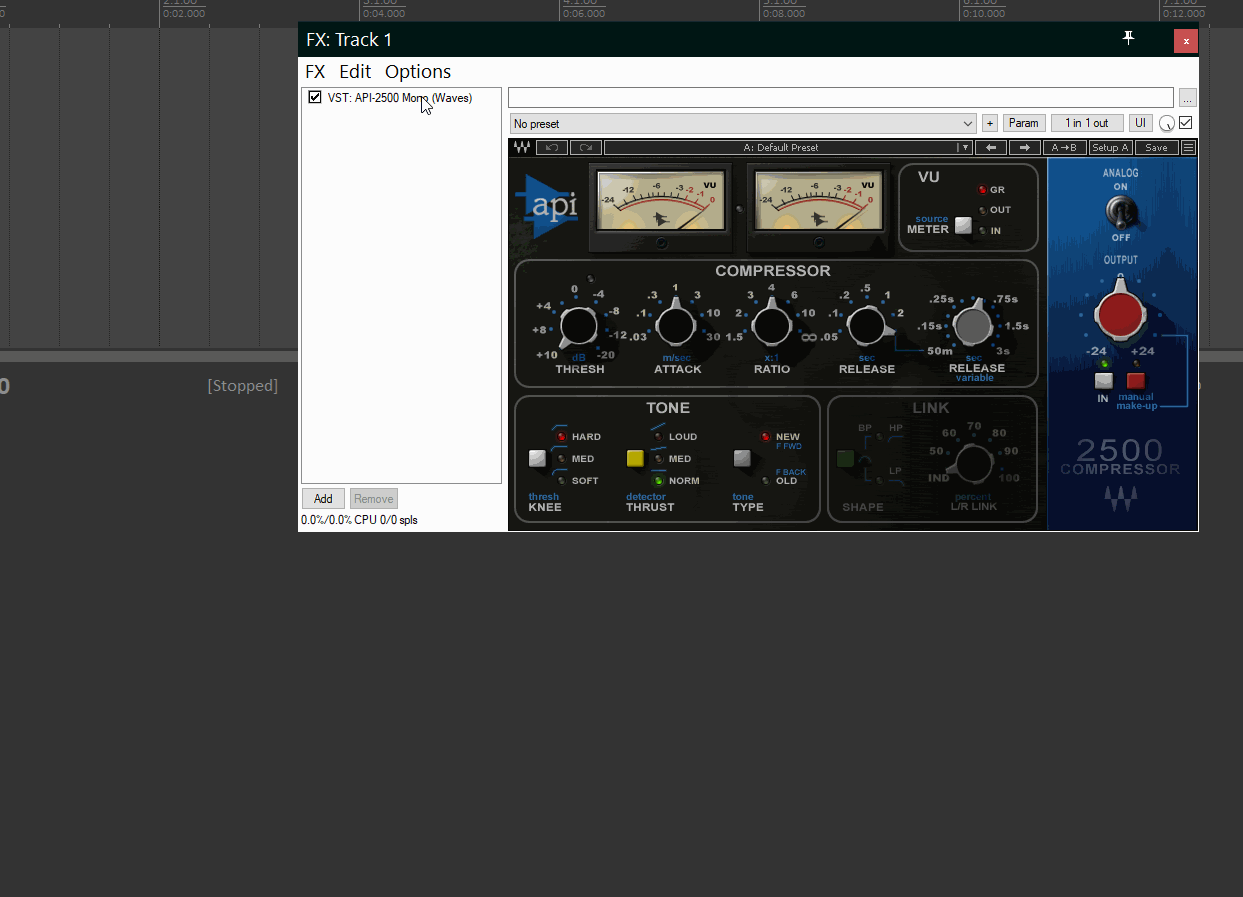Load next preset with right arrow
Viewport: 1243px width, 897px height.
[x=1024, y=148]
